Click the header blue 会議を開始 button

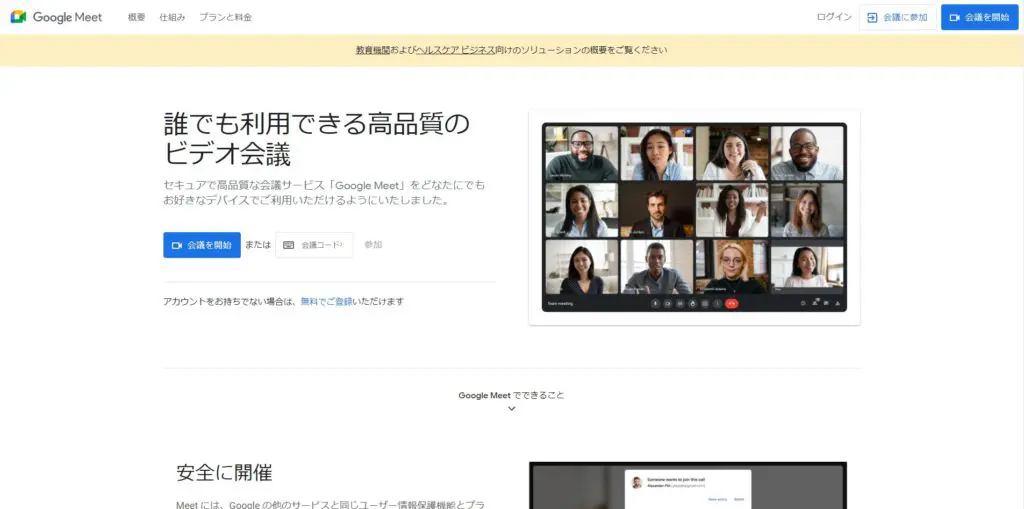980,18
